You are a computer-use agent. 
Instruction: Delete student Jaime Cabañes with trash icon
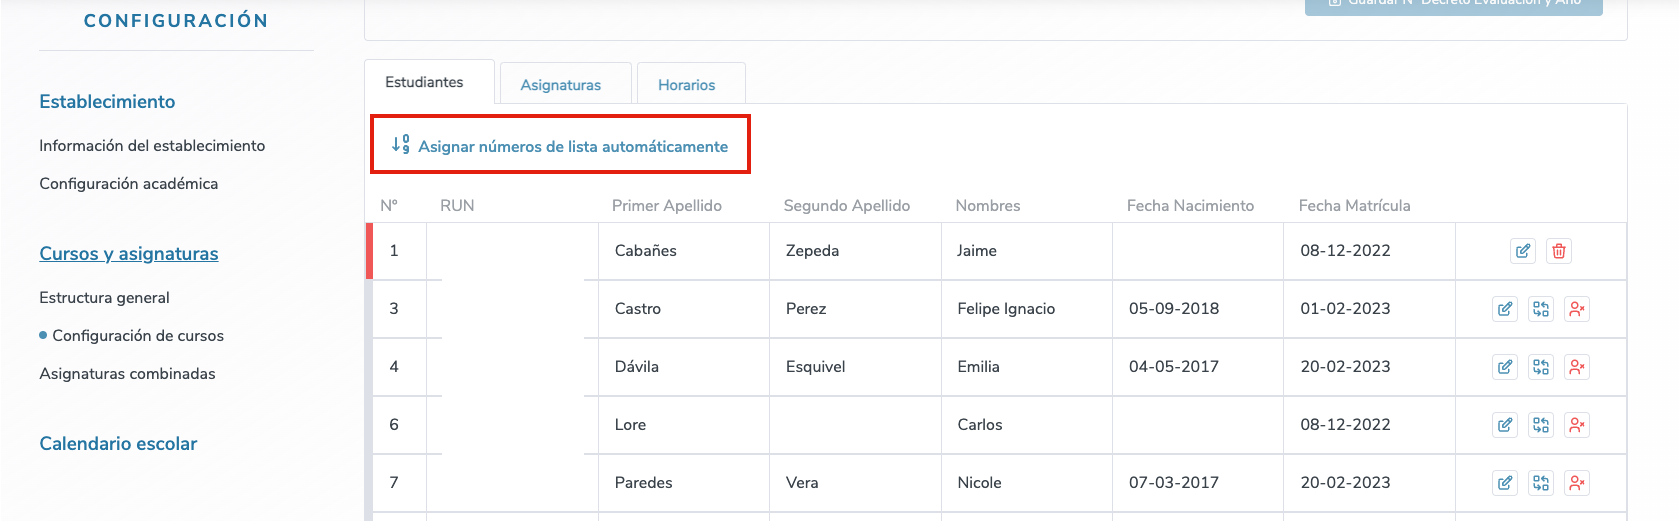(1558, 251)
